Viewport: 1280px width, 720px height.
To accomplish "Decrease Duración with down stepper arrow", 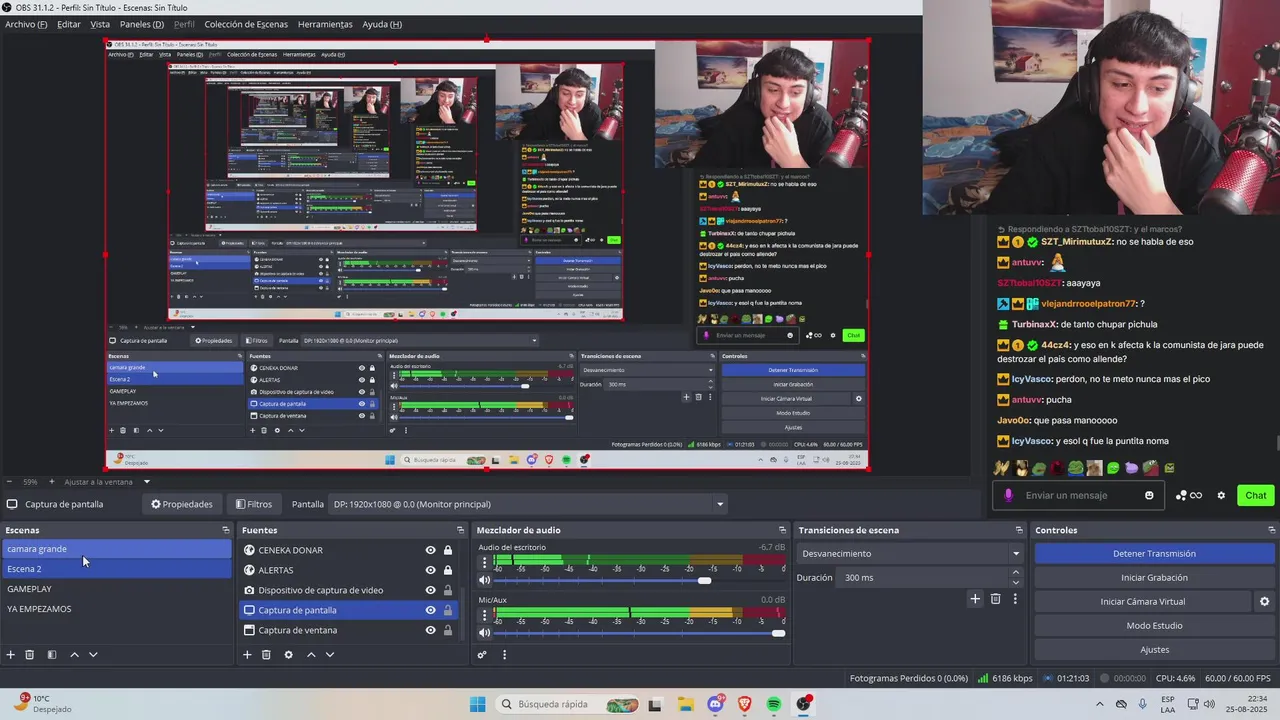I will 1016,583.
